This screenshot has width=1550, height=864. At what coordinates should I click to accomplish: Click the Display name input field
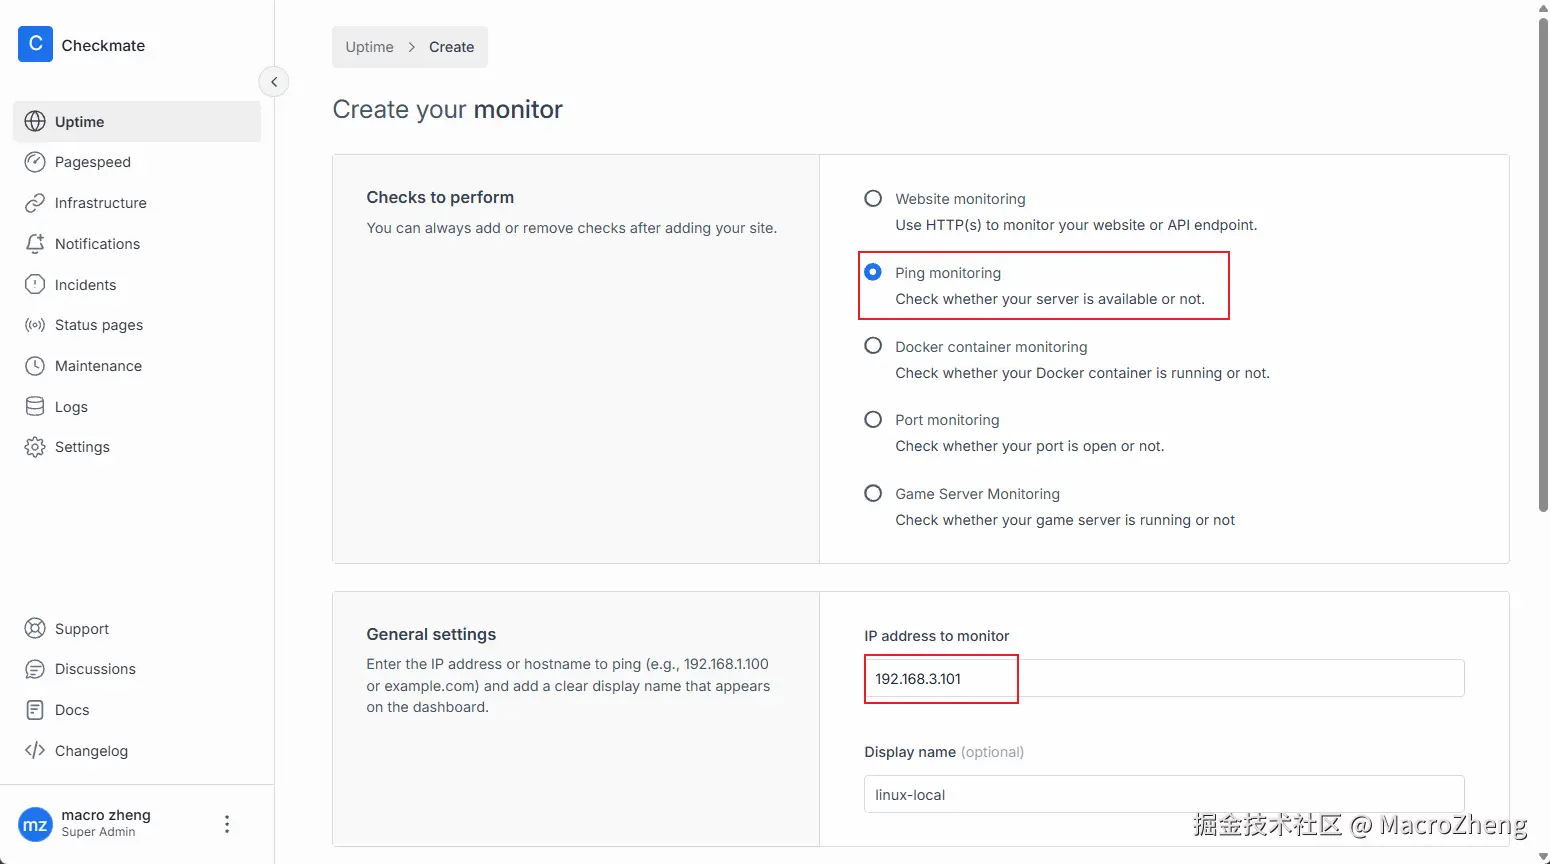1164,794
